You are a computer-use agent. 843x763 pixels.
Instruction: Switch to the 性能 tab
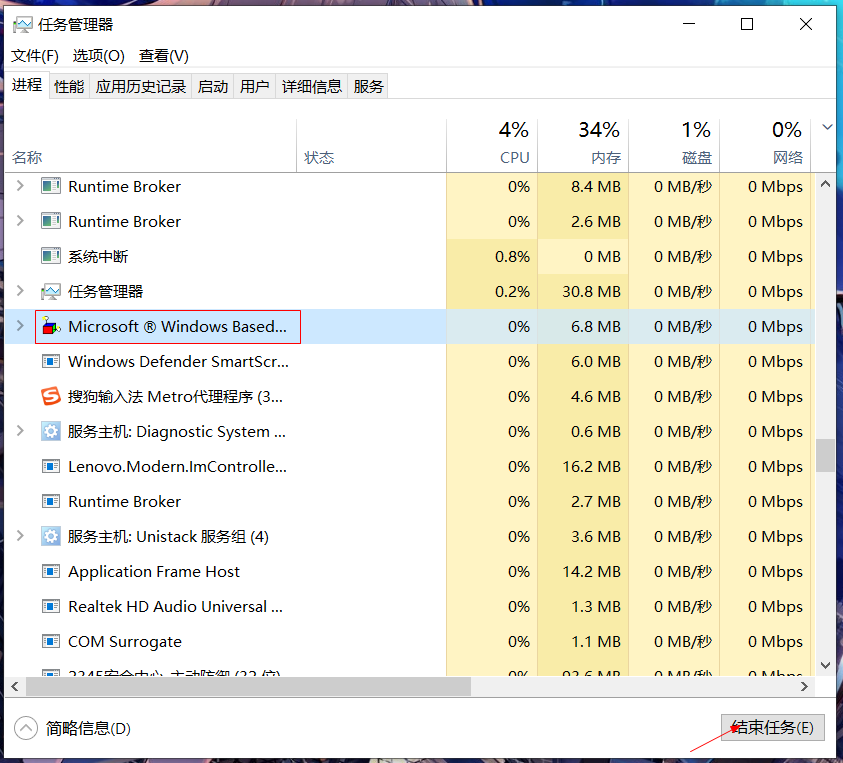68,86
